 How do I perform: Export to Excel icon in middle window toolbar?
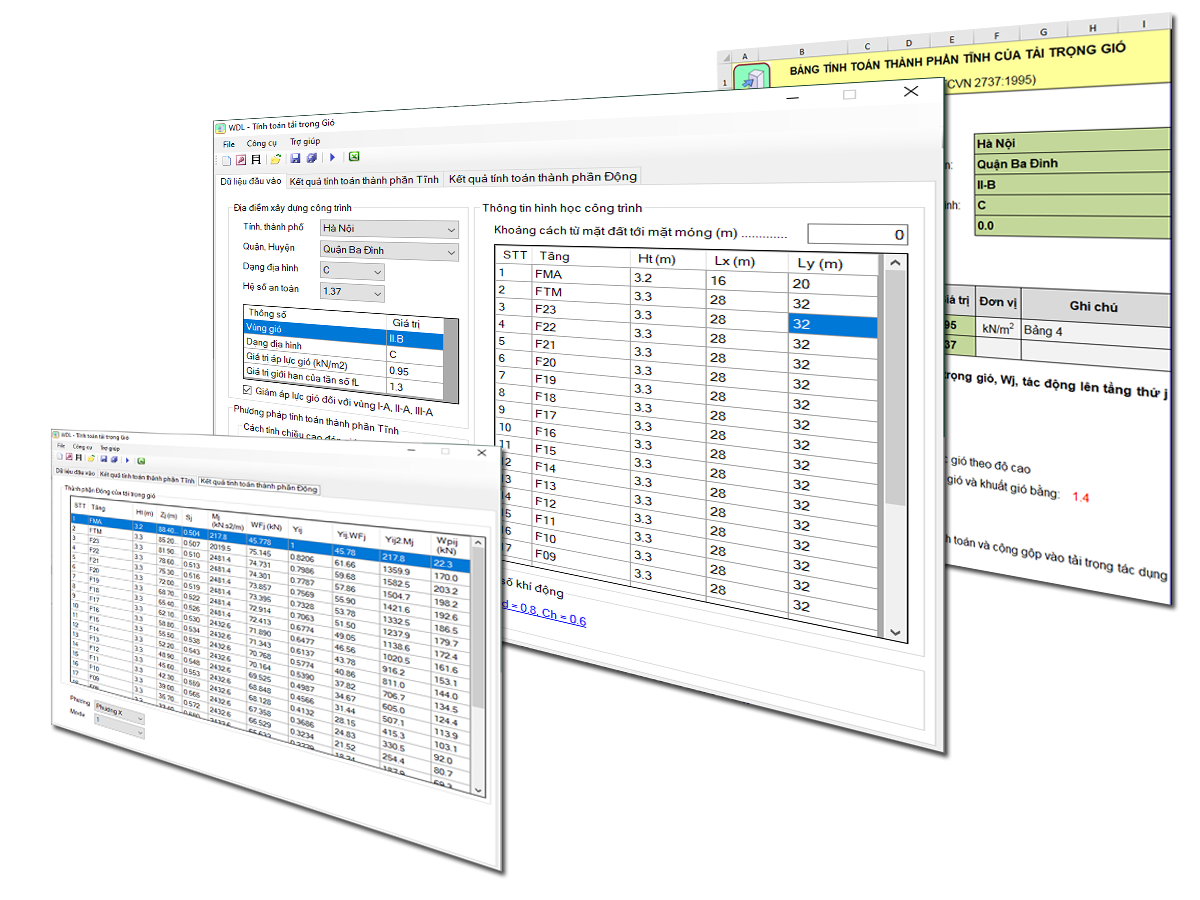click(x=354, y=156)
